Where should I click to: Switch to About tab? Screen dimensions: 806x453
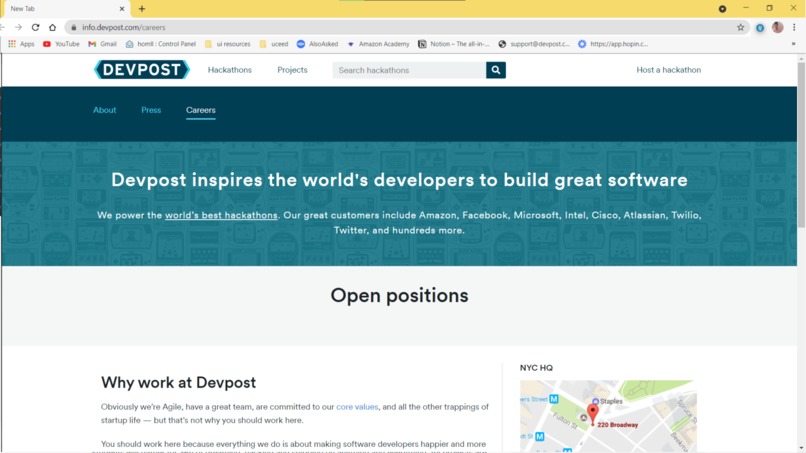(104, 110)
